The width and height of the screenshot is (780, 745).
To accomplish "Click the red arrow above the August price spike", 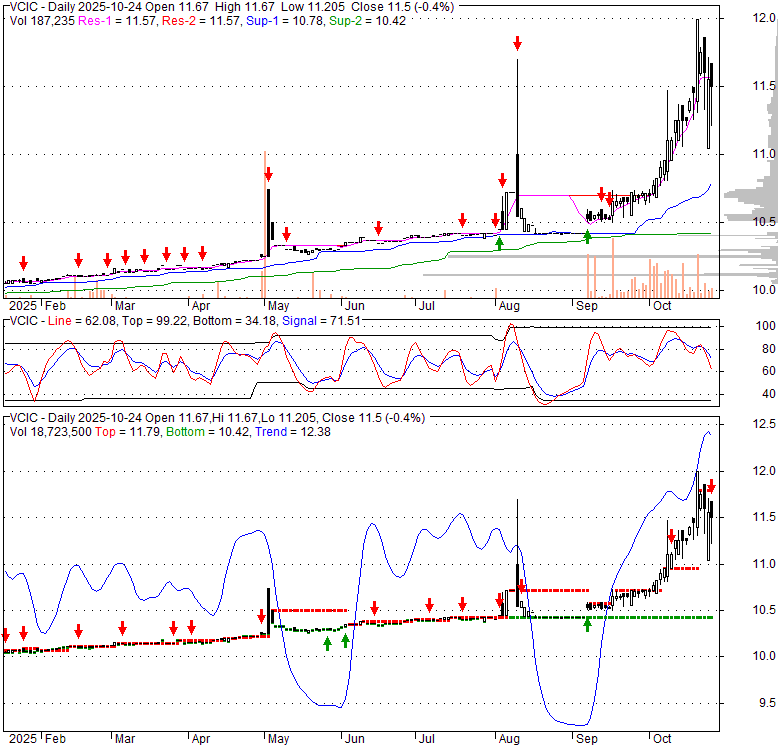I will tap(517, 43).
